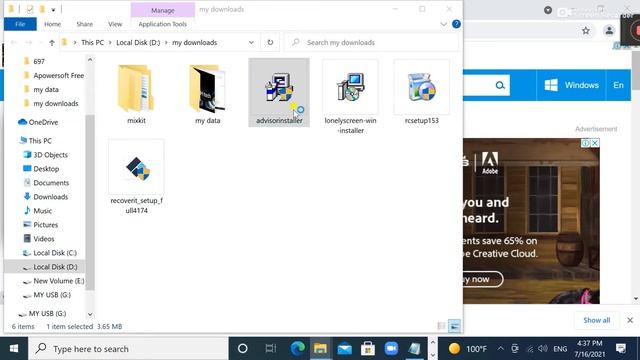
Task: Open browser profile icon
Action: 609,31
